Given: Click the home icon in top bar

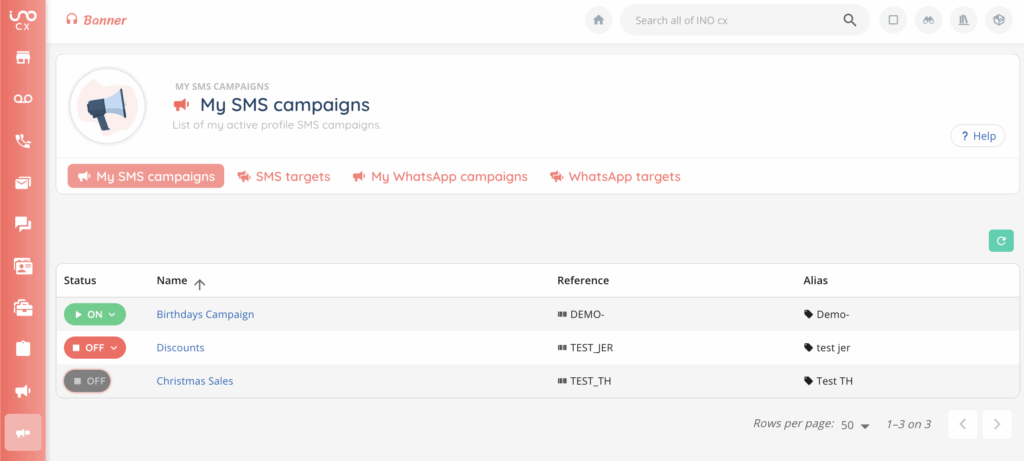Looking at the screenshot, I should click(598, 20).
